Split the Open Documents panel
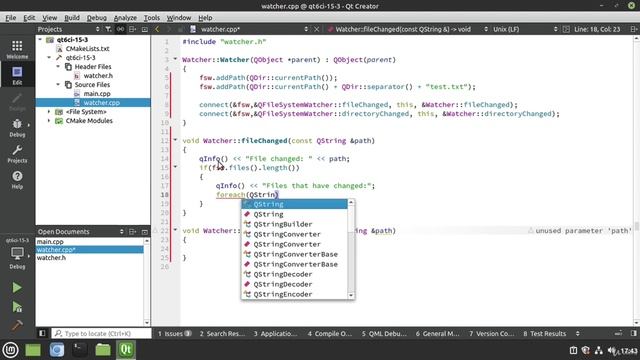 pyautogui.click(x=132, y=231)
